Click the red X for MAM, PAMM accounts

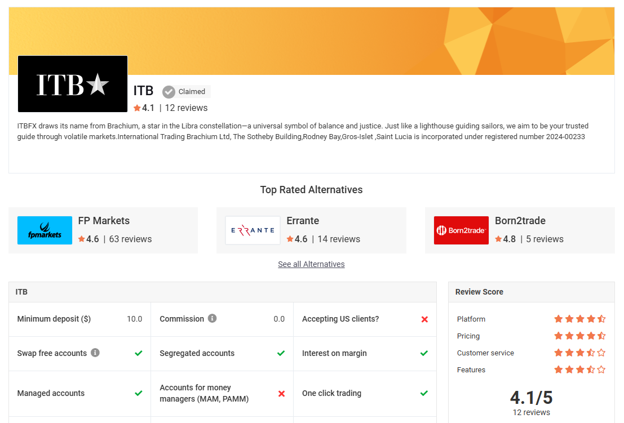[281, 394]
